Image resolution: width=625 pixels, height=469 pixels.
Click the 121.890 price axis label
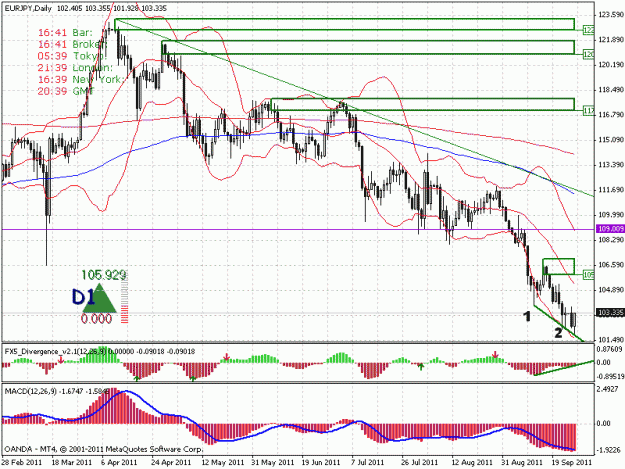[x=611, y=40]
